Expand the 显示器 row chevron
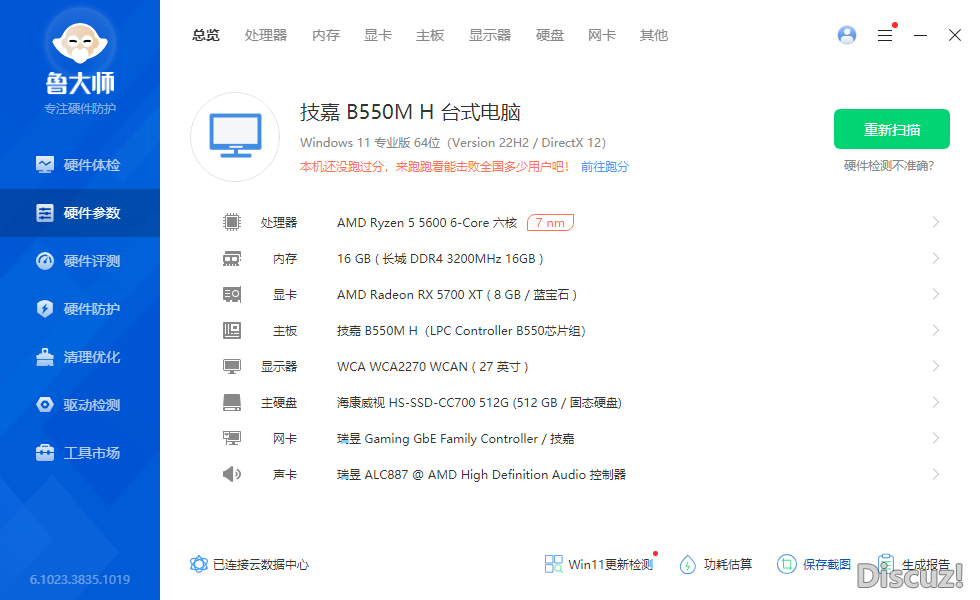980x600 pixels. [936, 366]
